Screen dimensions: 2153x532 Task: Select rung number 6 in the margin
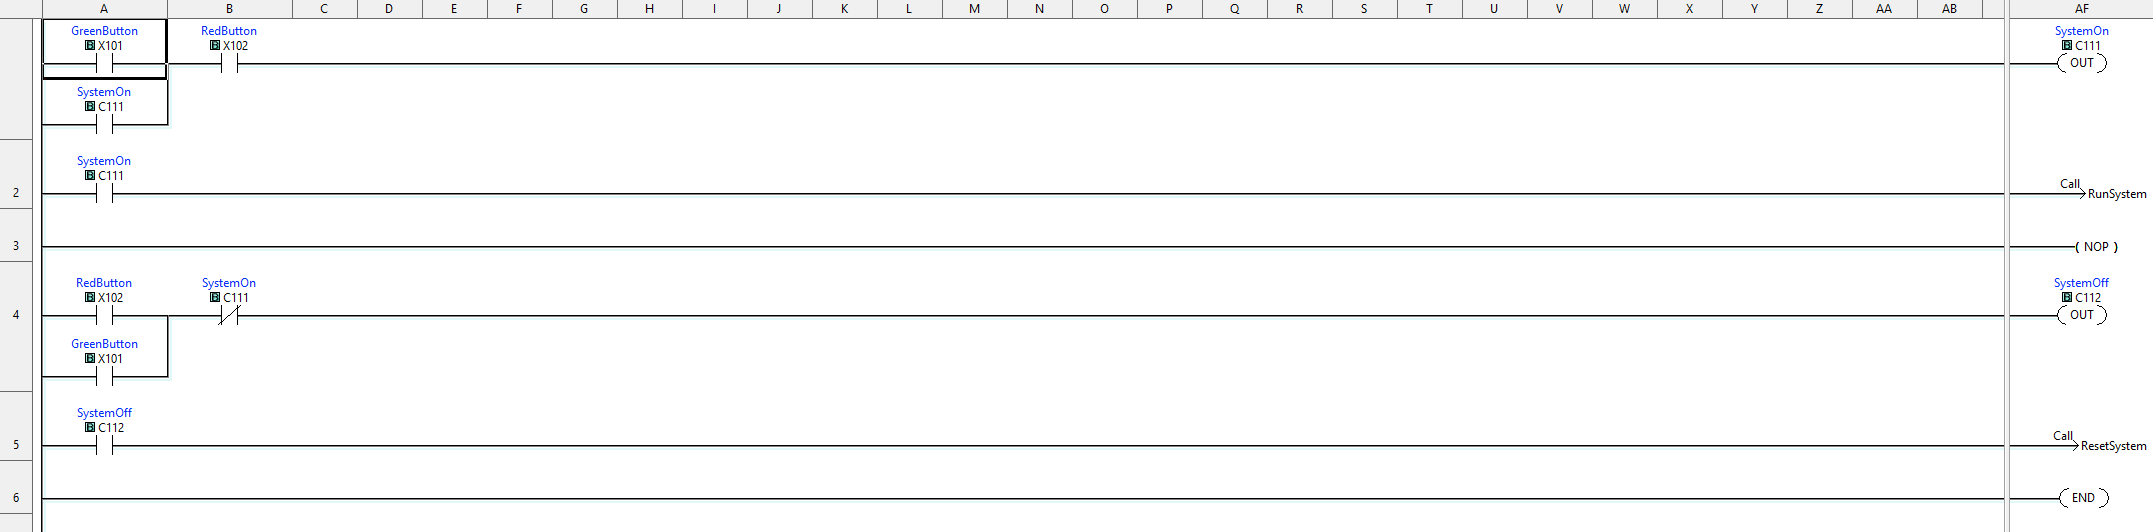tap(16, 497)
